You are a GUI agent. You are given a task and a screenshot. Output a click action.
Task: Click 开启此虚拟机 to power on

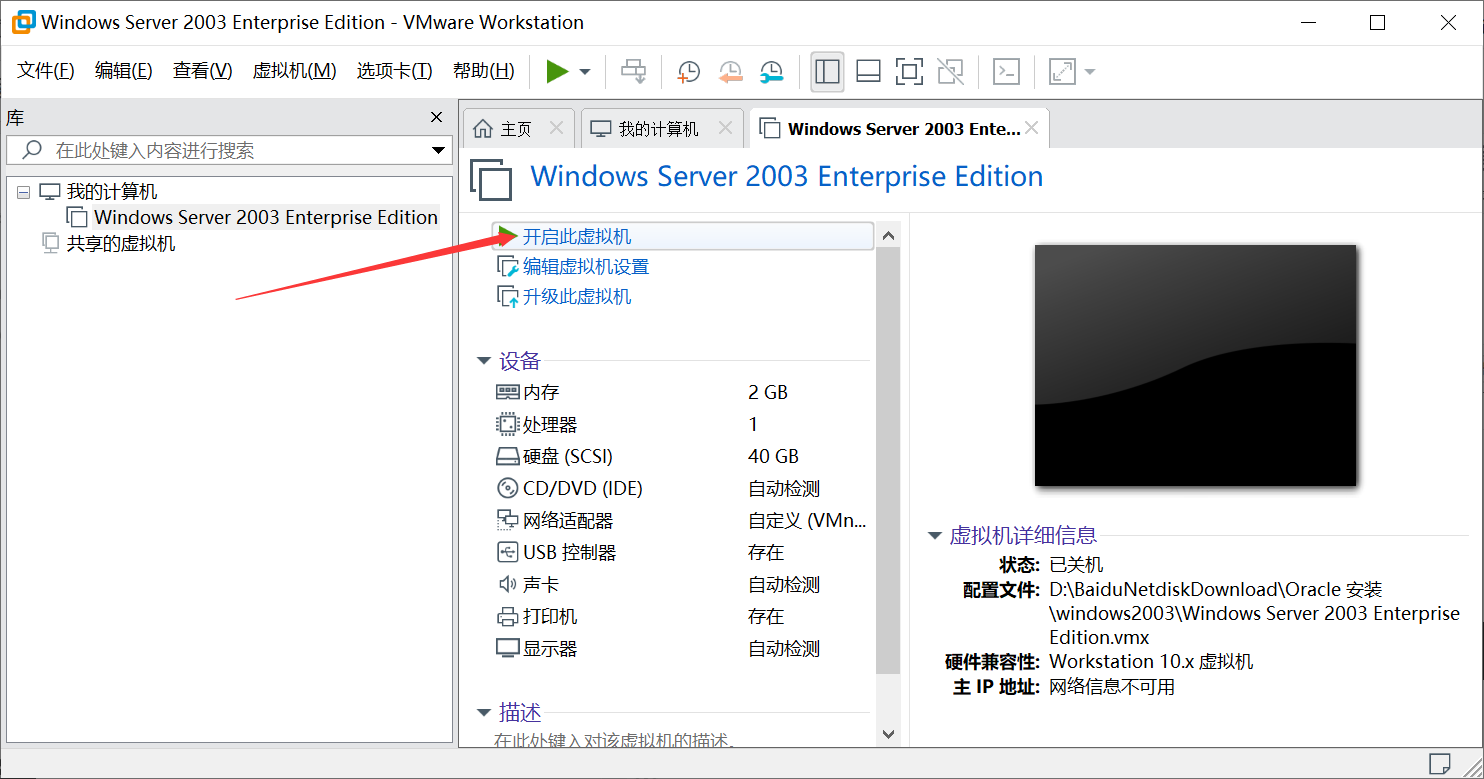(577, 237)
